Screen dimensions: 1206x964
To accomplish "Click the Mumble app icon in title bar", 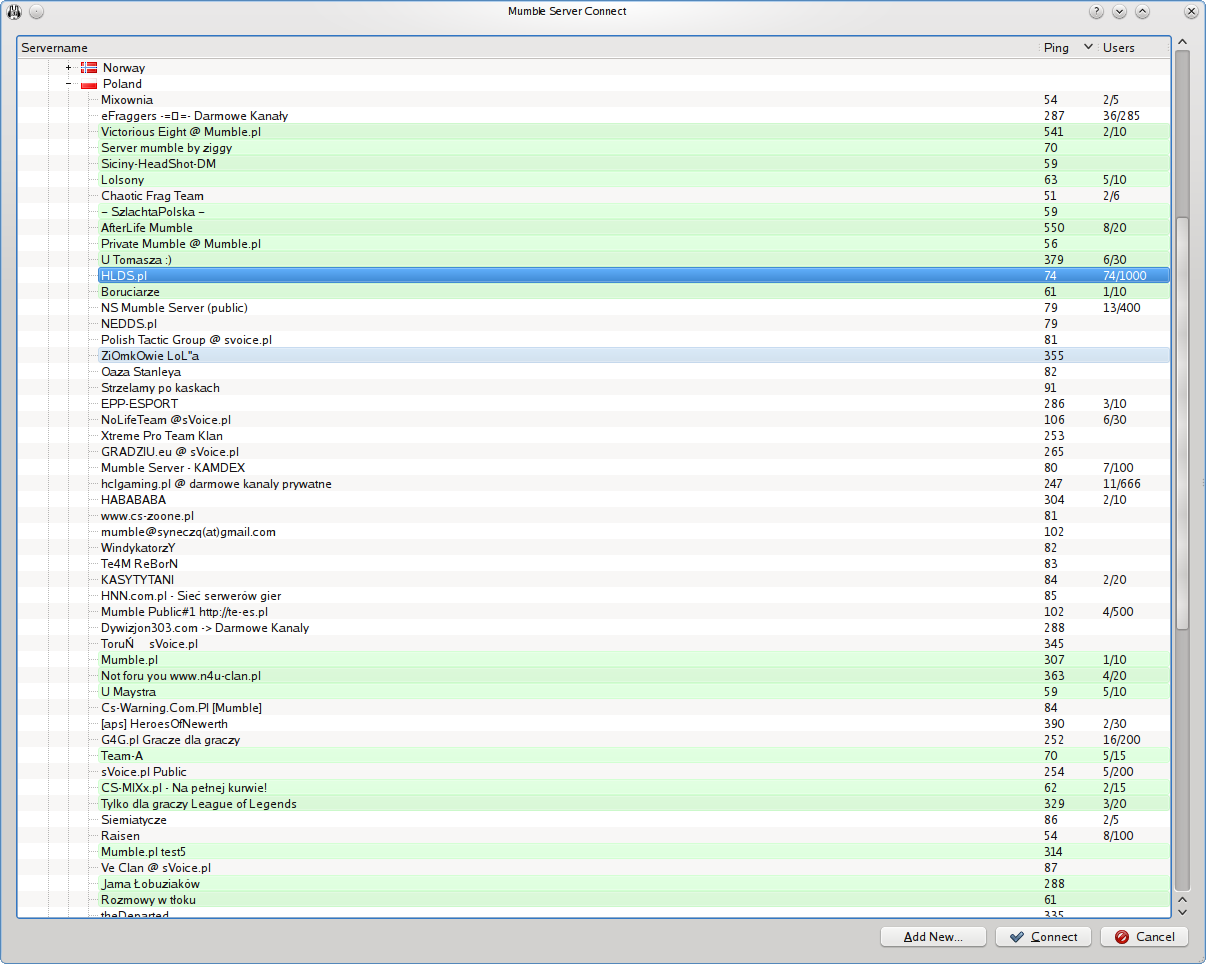I will [x=15, y=12].
